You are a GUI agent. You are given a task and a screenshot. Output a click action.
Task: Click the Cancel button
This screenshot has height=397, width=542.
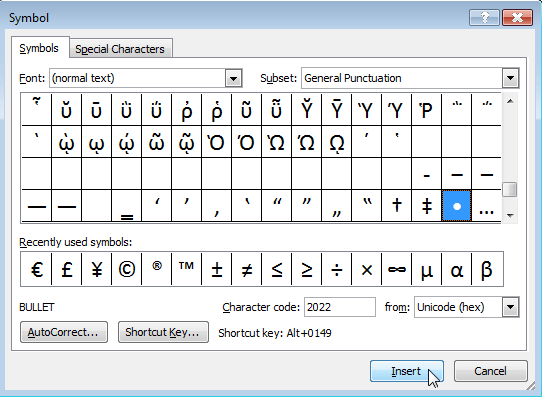(490, 371)
